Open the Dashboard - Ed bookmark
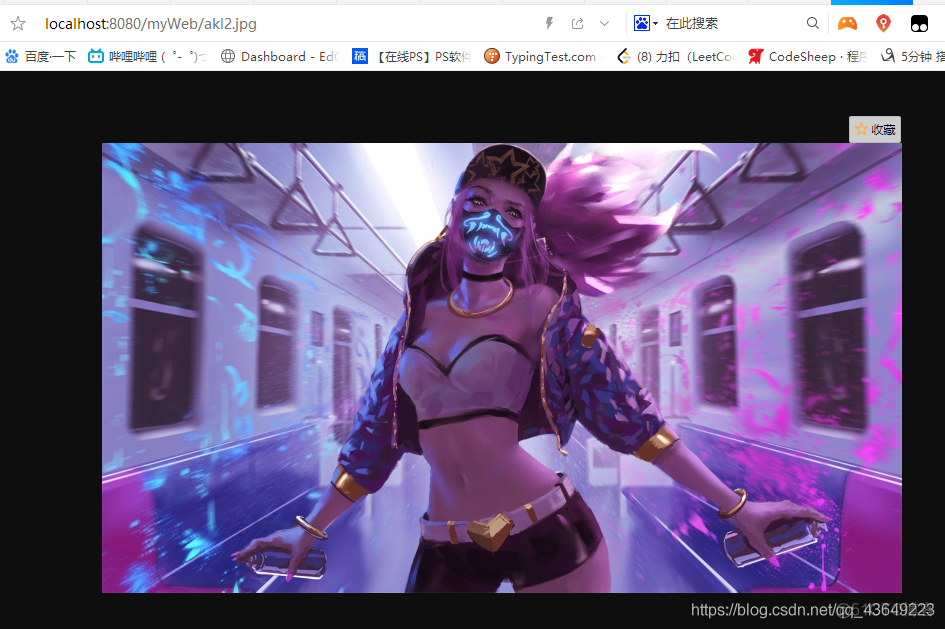Image resolution: width=945 pixels, height=629 pixels. (280, 57)
